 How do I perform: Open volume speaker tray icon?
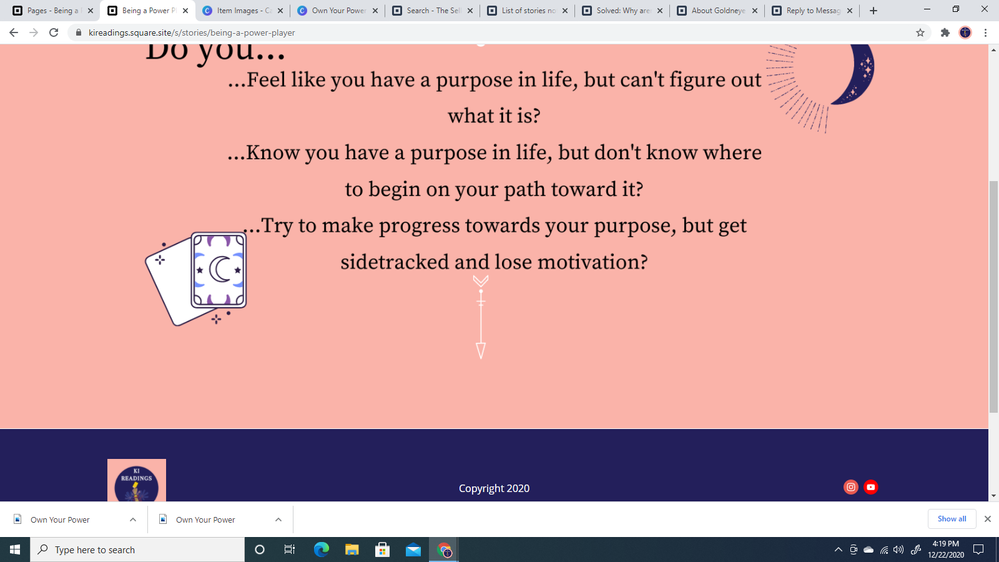point(898,549)
